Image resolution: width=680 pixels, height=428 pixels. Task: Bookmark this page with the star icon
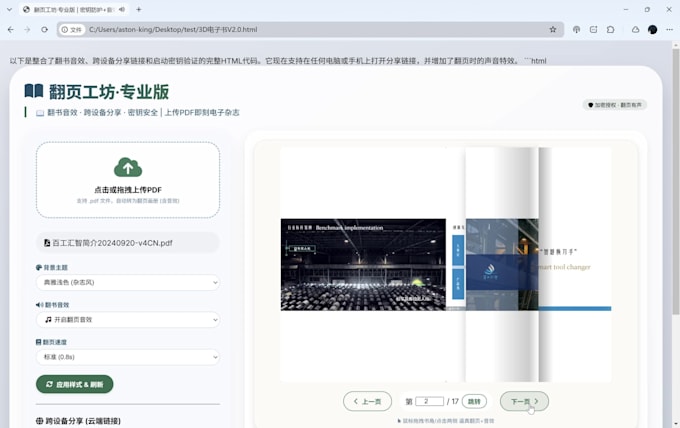pos(552,29)
